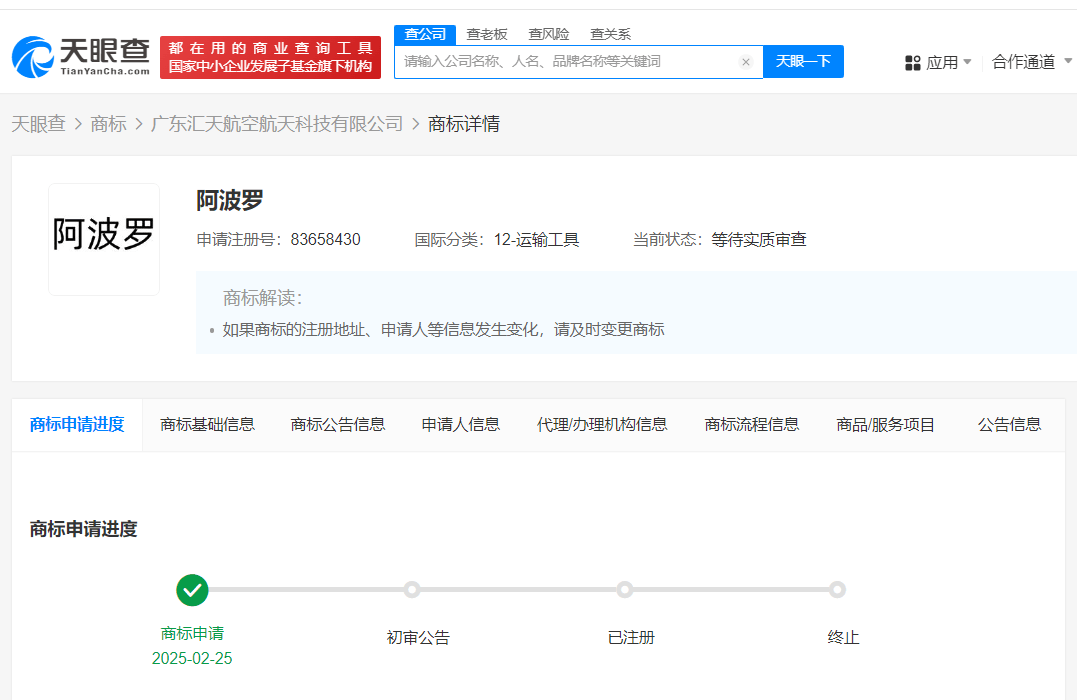Switch to the 商标申请进度 tab
This screenshot has width=1077, height=700.
pos(77,425)
